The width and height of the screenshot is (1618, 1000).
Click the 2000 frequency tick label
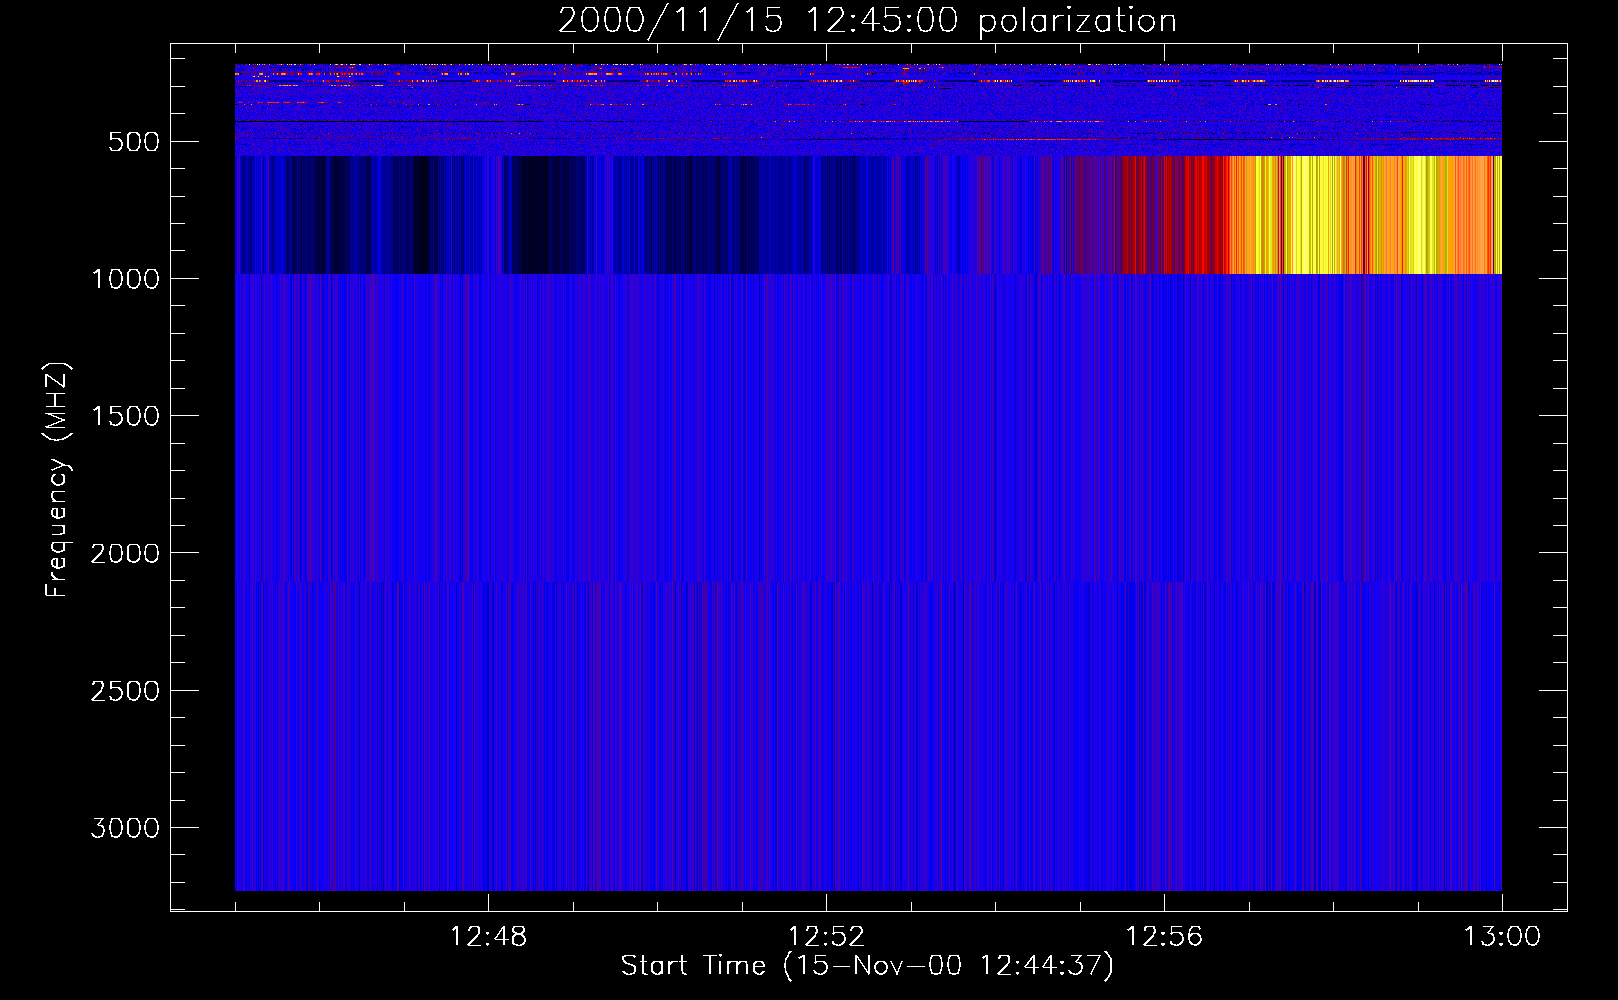(125, 553)
